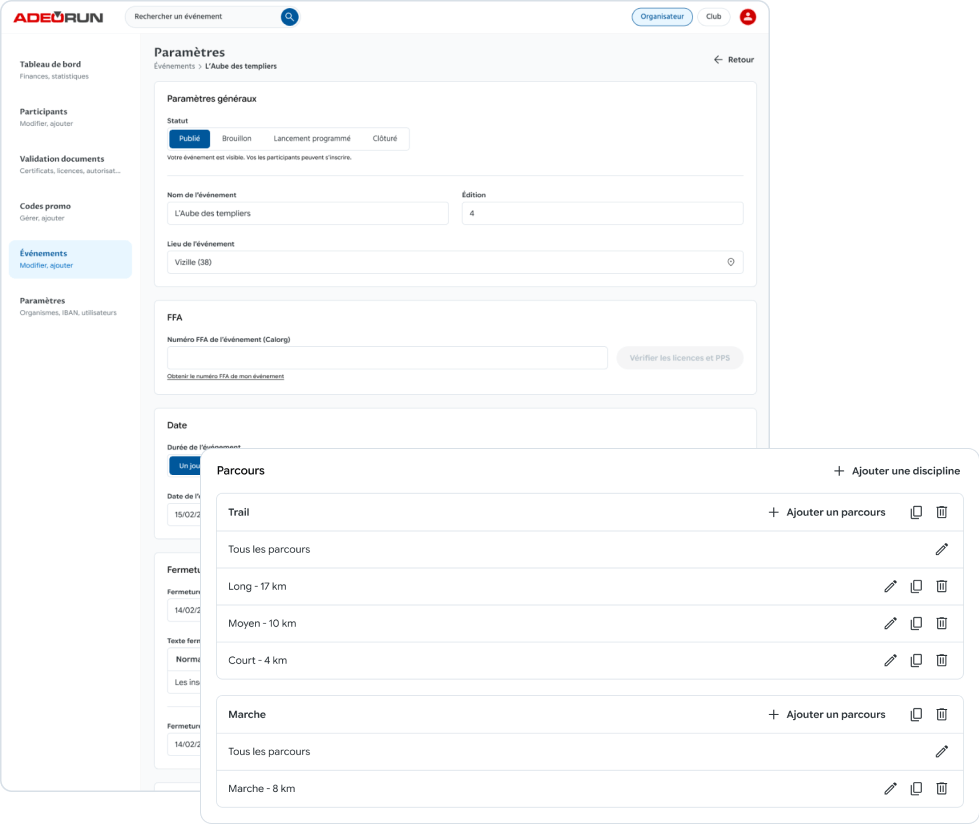Image resolution: width=979 pixels, height=824 pixels.
Task: Delete the Marche discipline
Action: point(941,714)
